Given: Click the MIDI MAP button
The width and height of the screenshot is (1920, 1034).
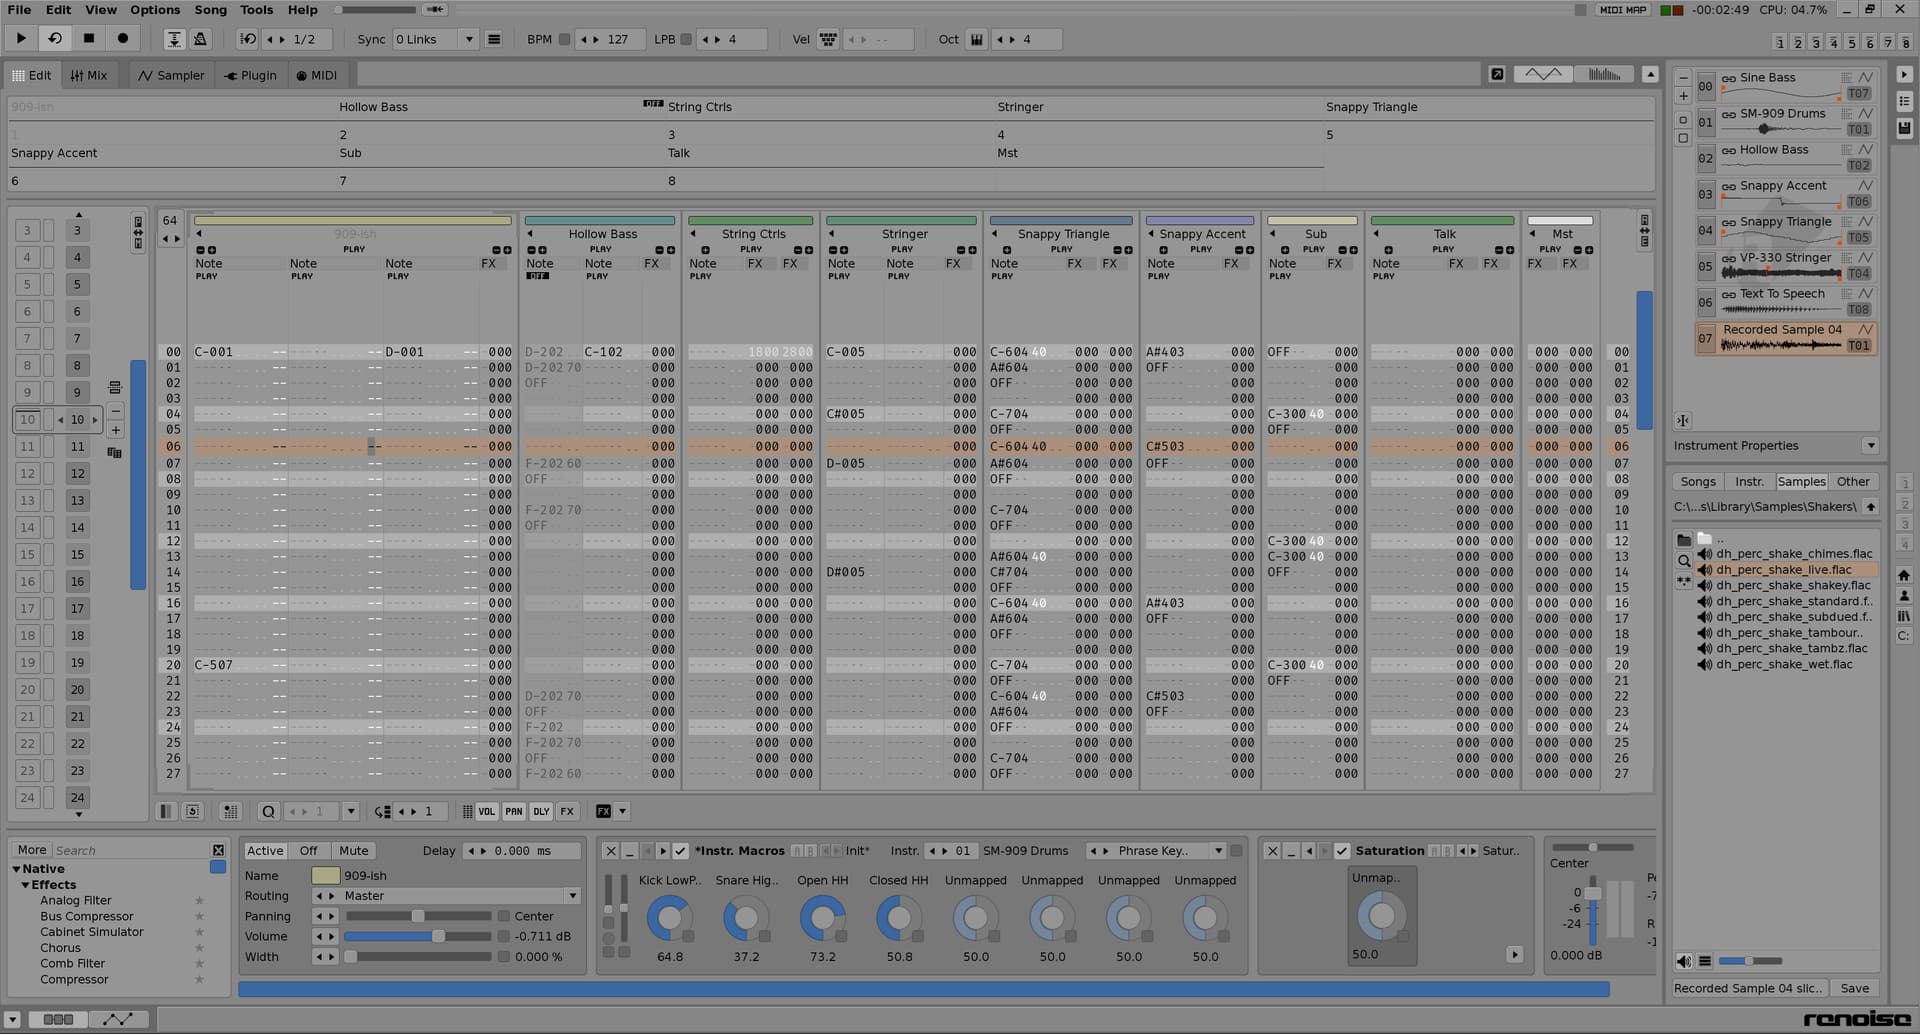Looking at the screenshot, I should click(x=1622, y=10).
